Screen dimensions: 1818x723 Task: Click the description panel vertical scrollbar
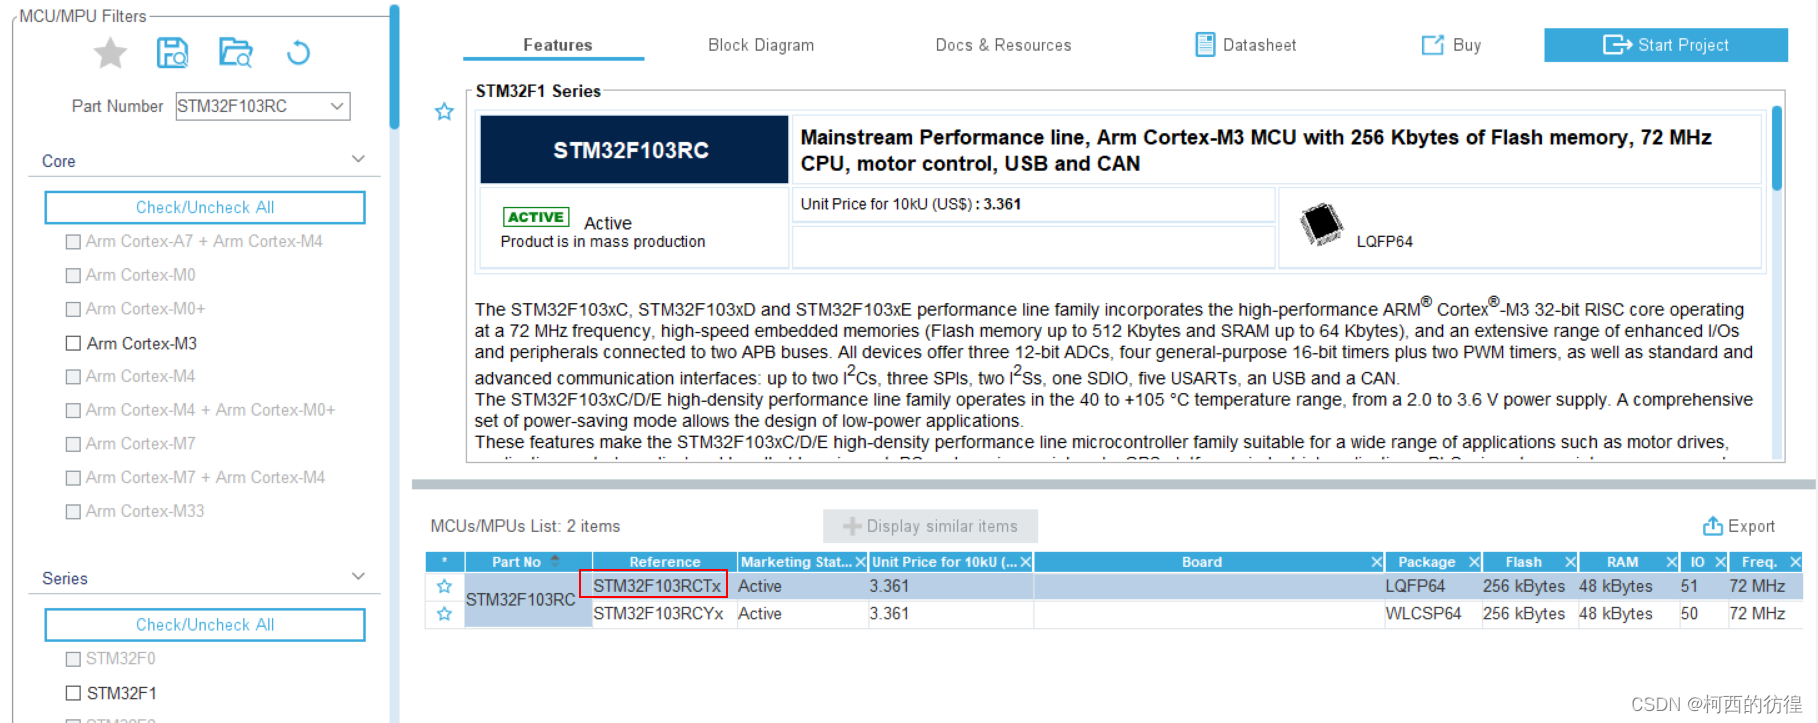(x=1777, y=148)
